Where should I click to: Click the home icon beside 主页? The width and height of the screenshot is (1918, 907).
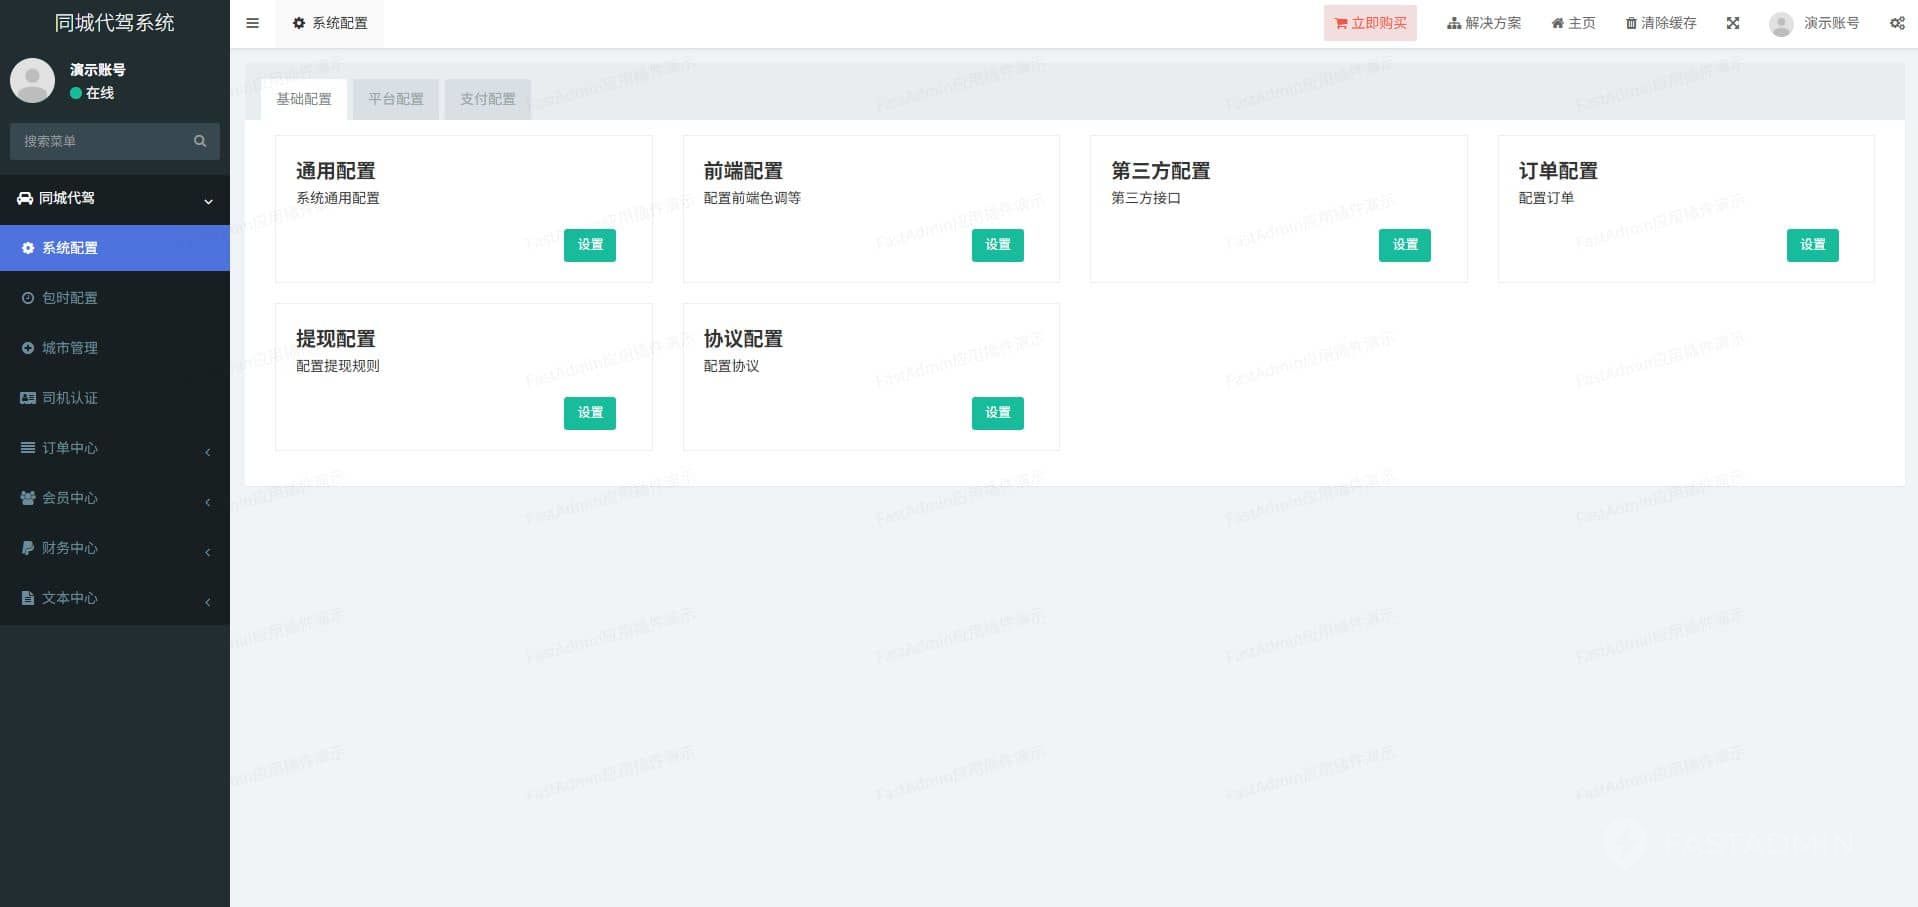[x=1558, y=23]
